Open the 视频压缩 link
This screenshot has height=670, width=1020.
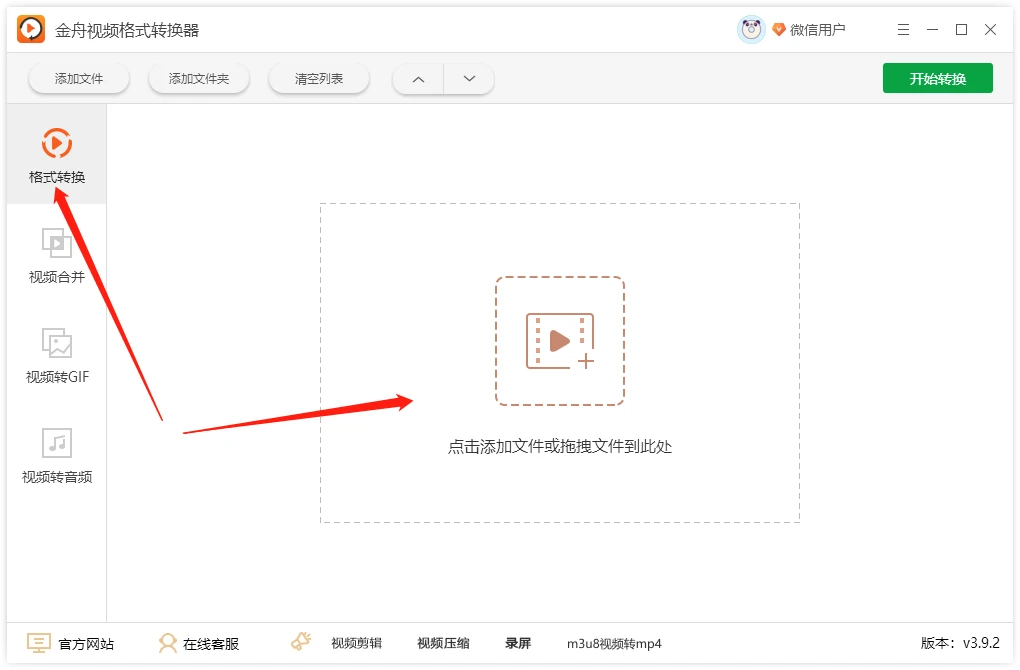tap(443, 643)
